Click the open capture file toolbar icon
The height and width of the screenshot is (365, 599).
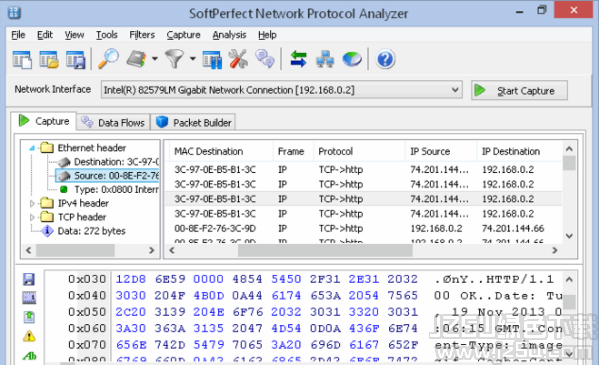point(49,60)
